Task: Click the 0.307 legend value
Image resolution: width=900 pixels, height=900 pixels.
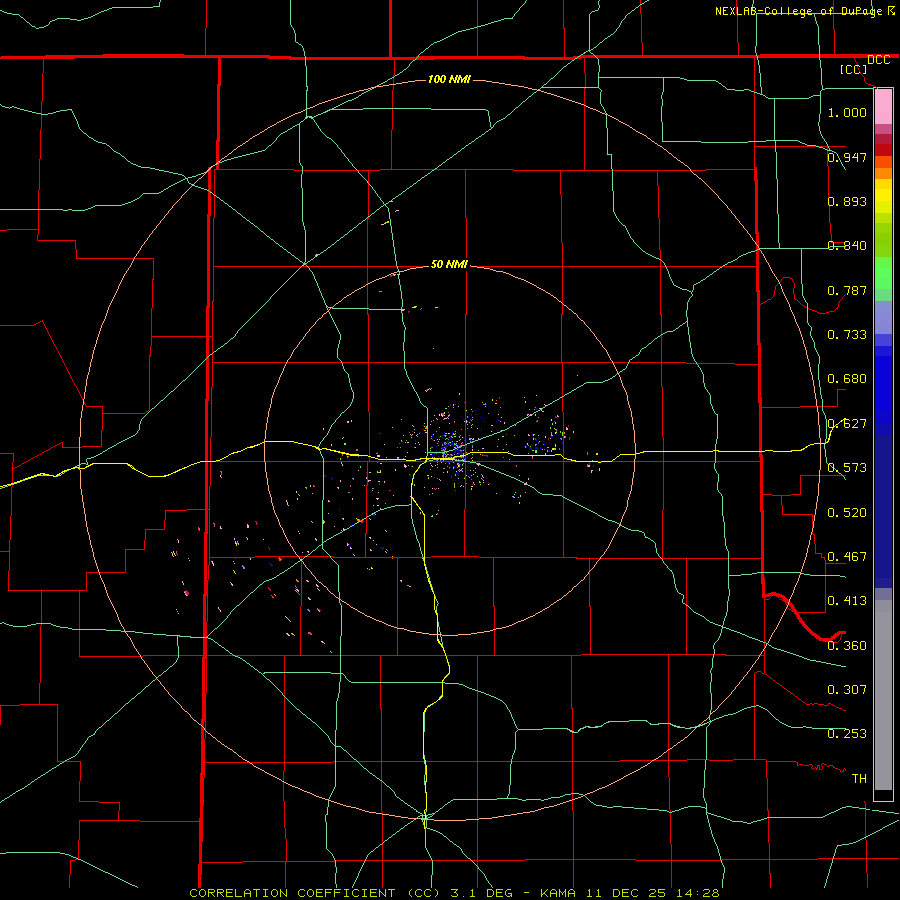Action: pos(847,690)
